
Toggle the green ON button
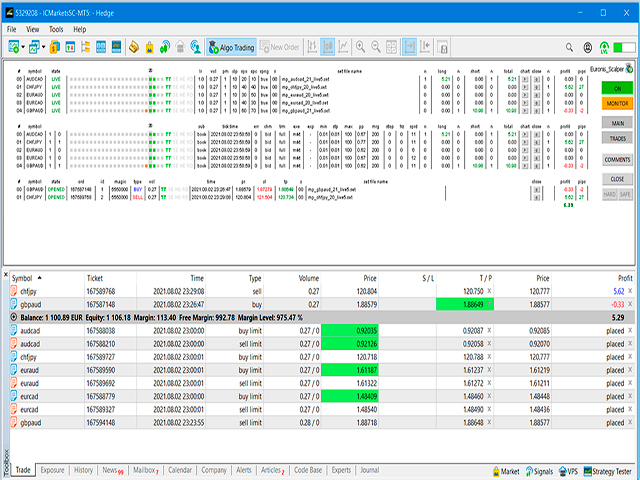click(617, 88)
